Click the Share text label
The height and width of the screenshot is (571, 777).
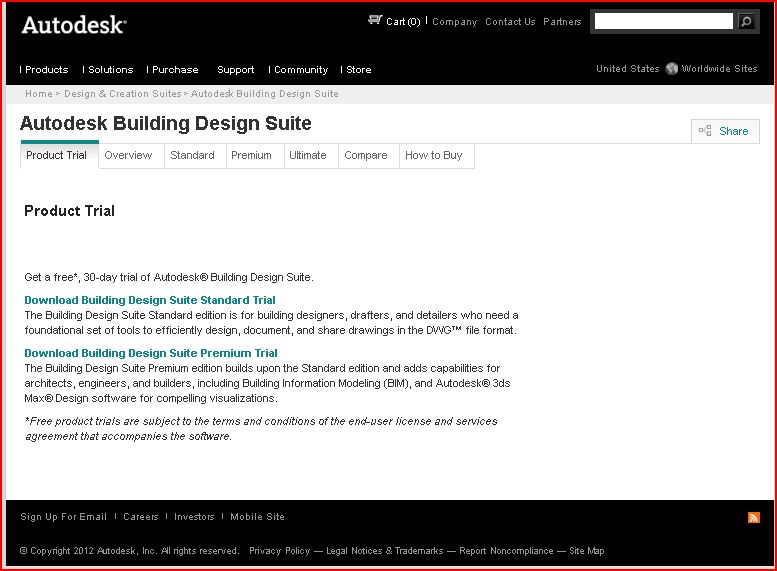733,131
